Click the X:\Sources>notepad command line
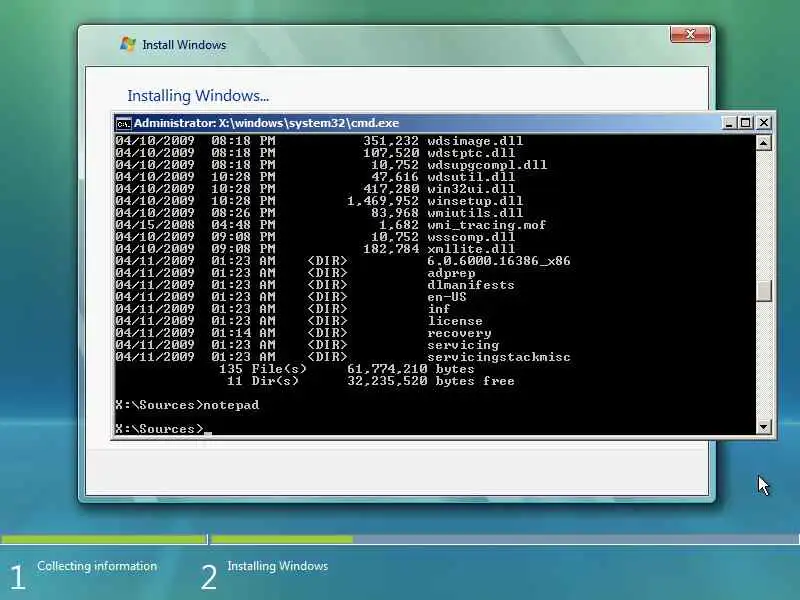The image size is (800, 600). 187,405
